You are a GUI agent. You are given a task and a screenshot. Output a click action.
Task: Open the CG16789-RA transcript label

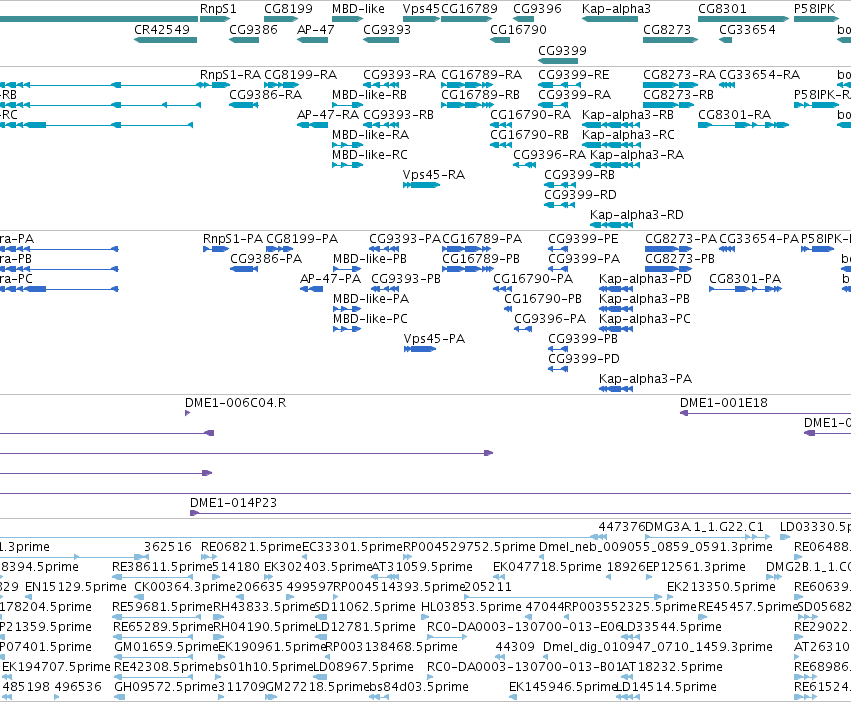pyautogui.click(x=481, y=74)
